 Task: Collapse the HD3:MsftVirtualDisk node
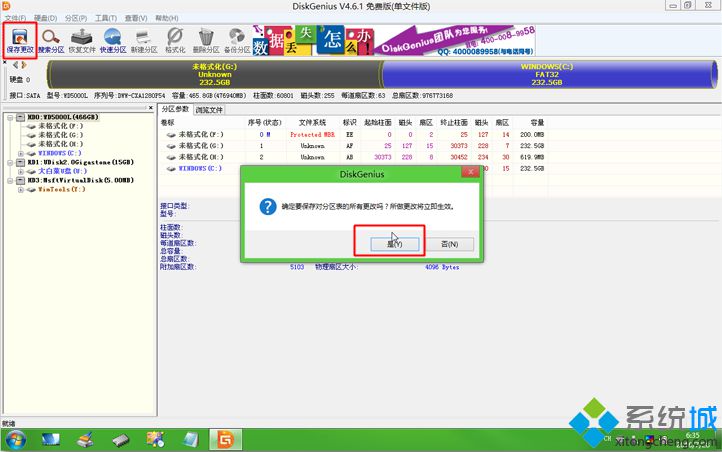pyautogui.click(x=10, y=180)
